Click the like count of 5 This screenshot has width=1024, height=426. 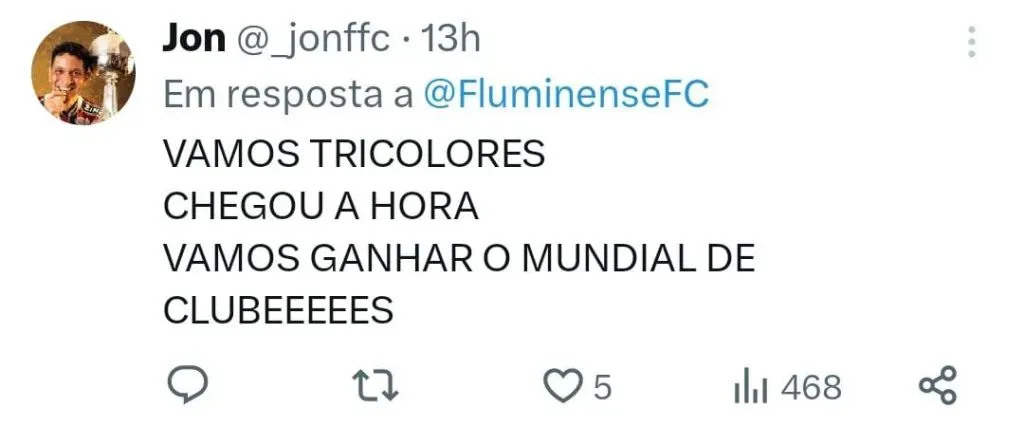[601, 387]
